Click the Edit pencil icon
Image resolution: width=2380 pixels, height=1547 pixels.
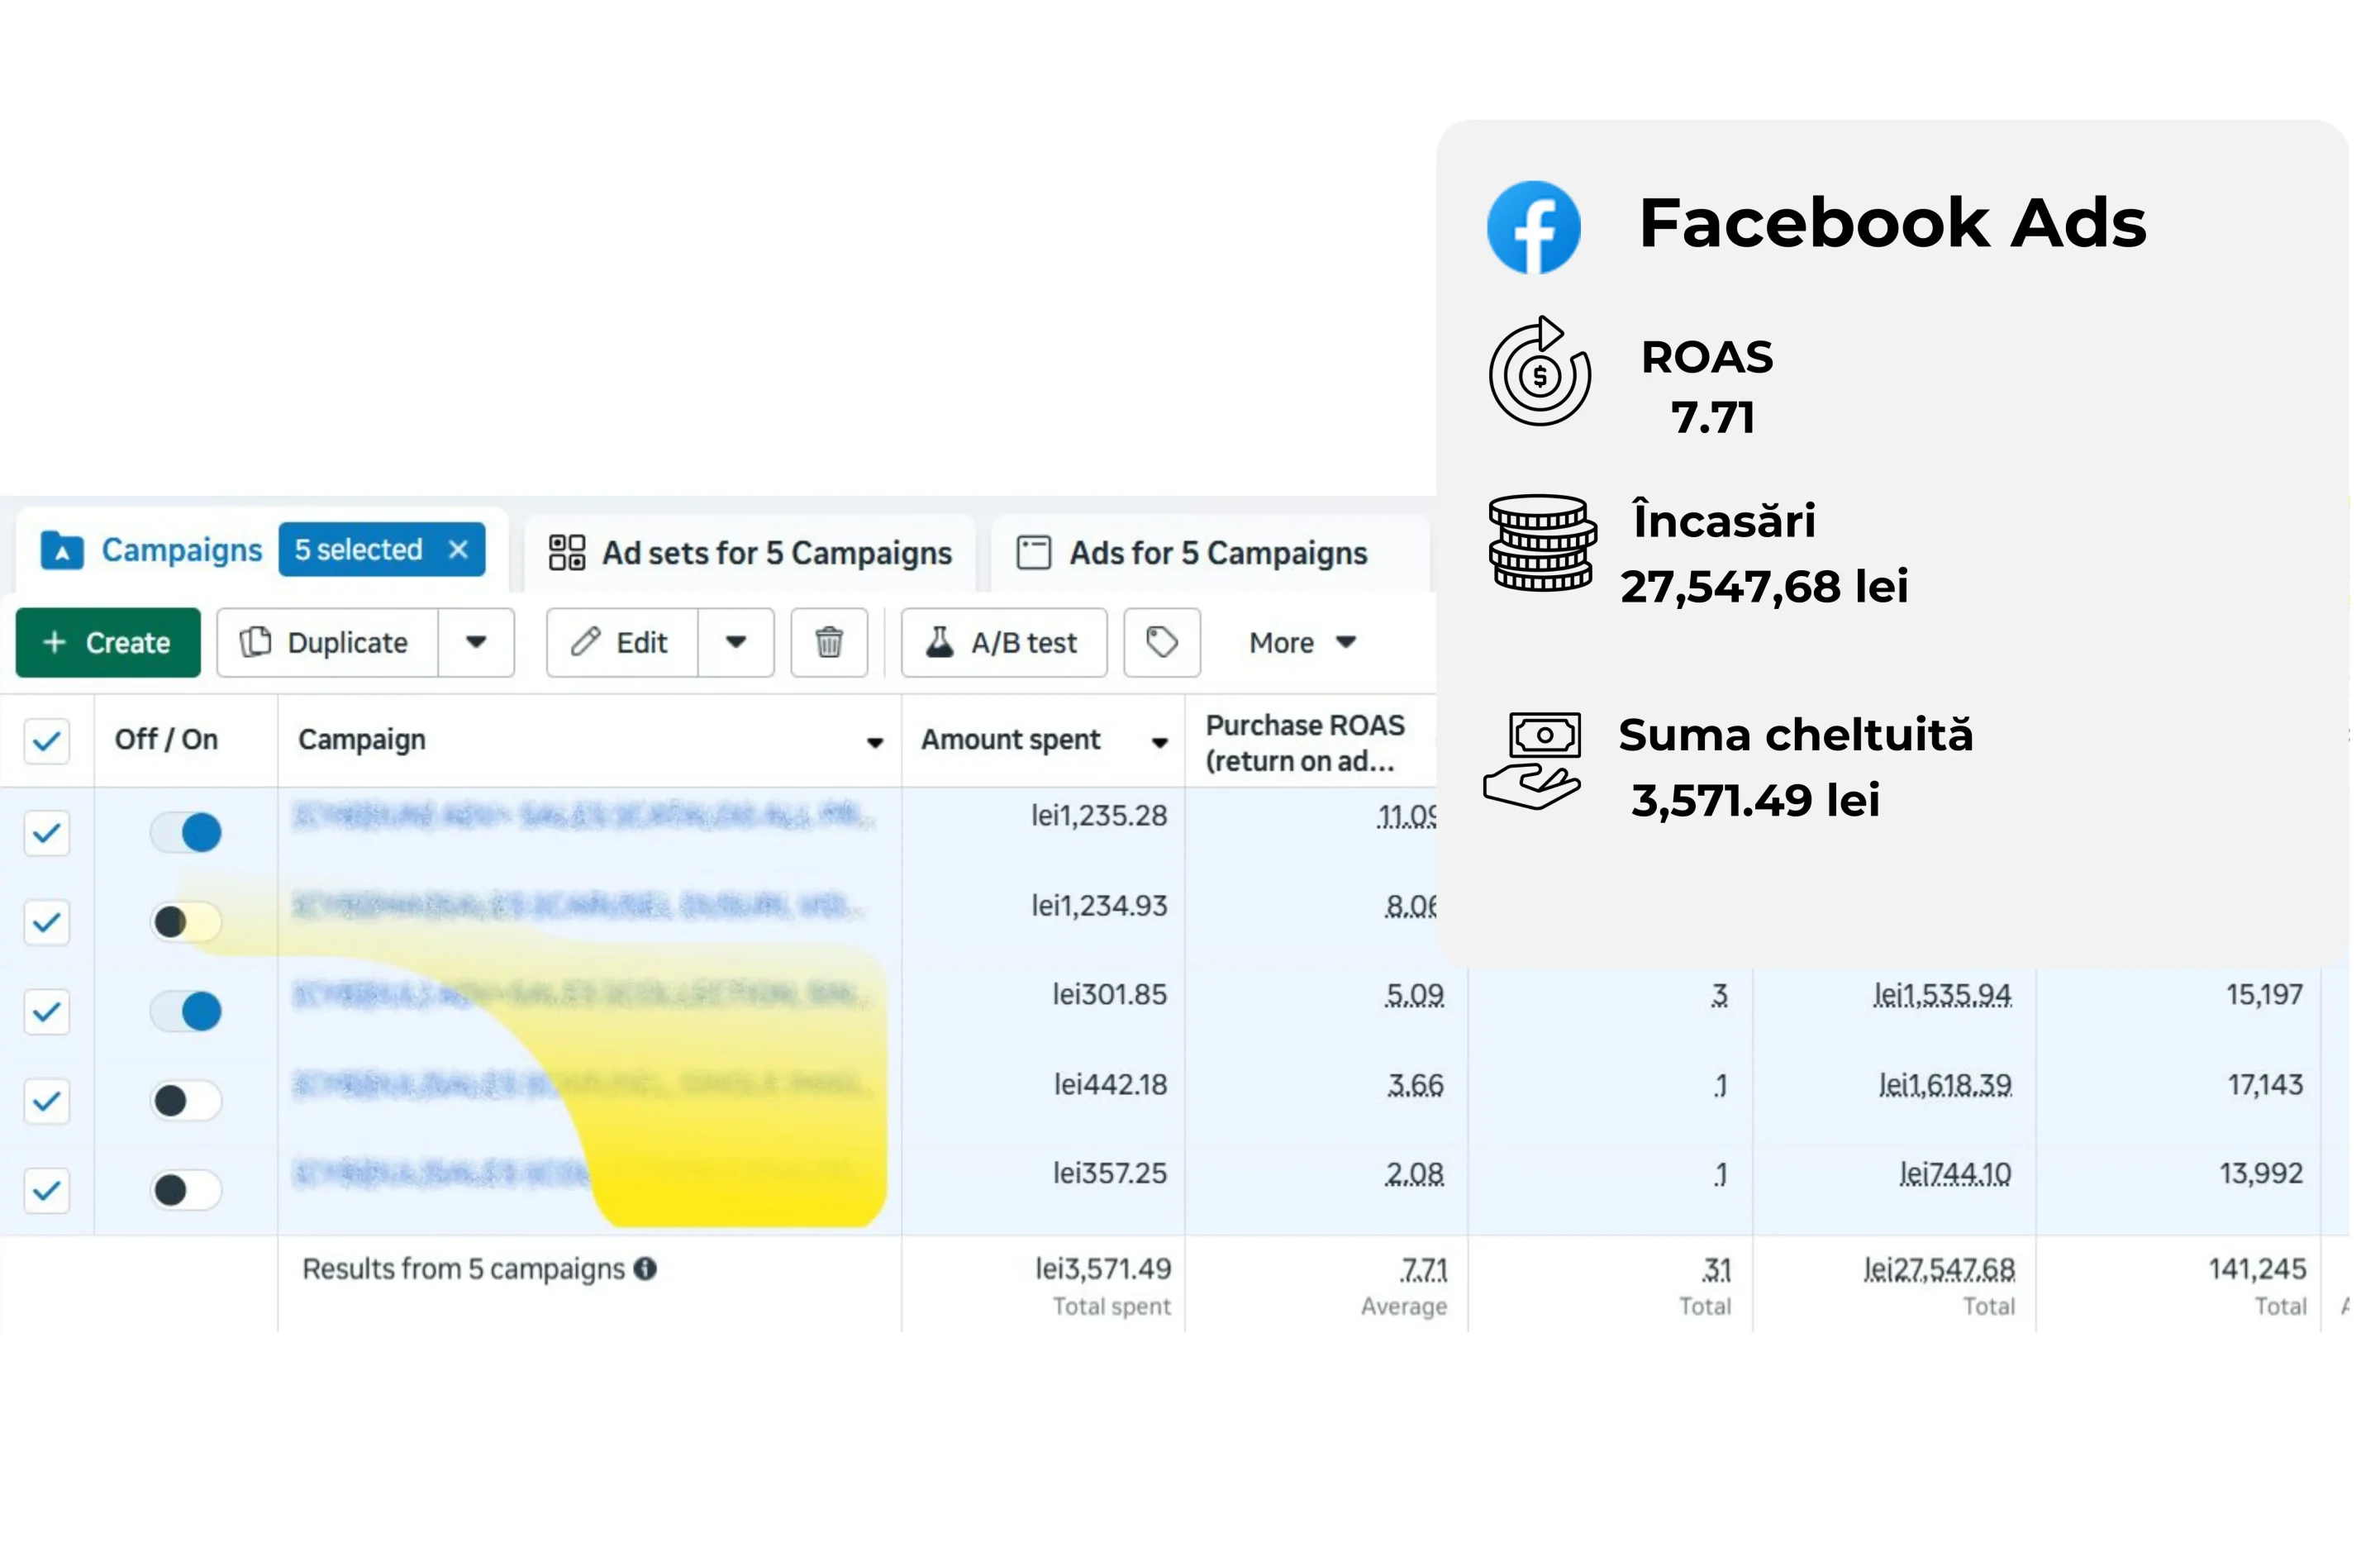tap(588, 643)
